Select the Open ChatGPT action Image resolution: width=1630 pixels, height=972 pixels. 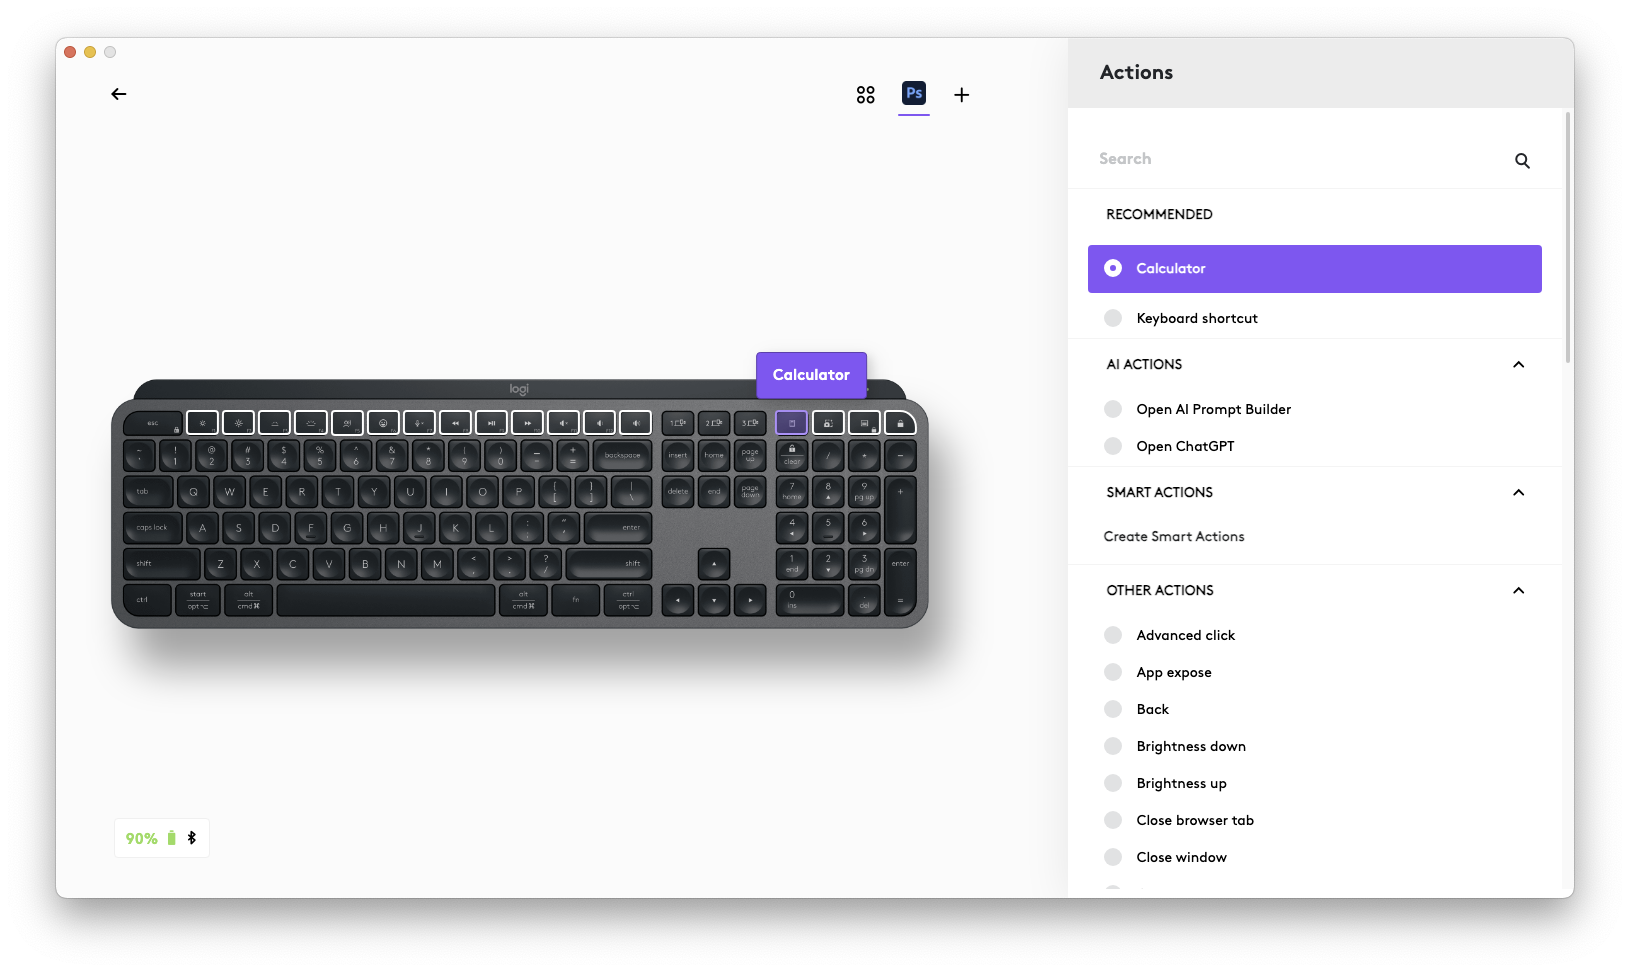[1185, 446]
